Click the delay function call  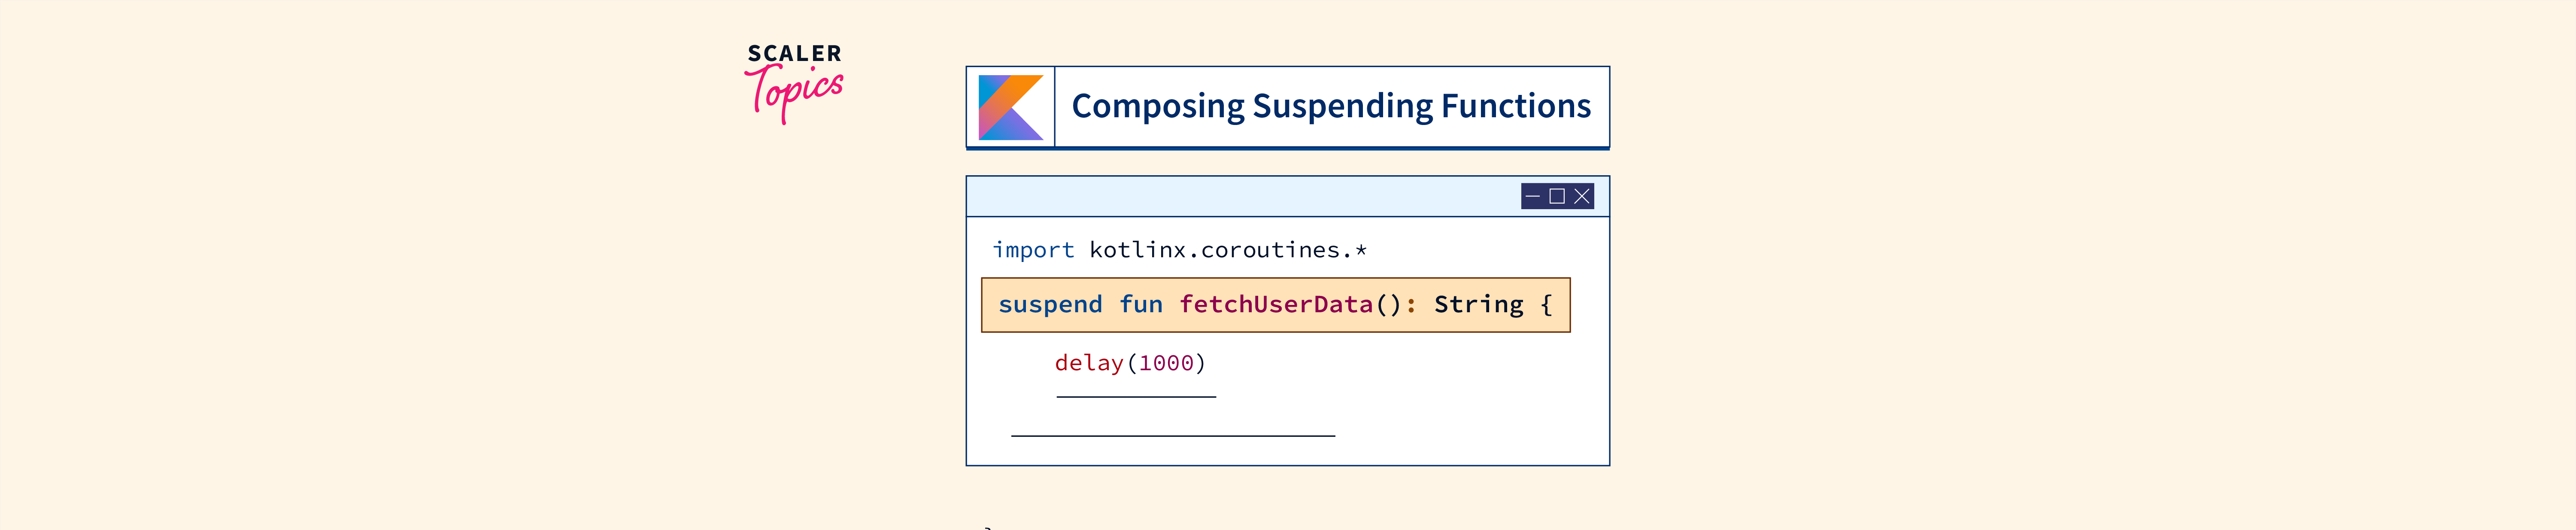click(x=1089, y=363)
